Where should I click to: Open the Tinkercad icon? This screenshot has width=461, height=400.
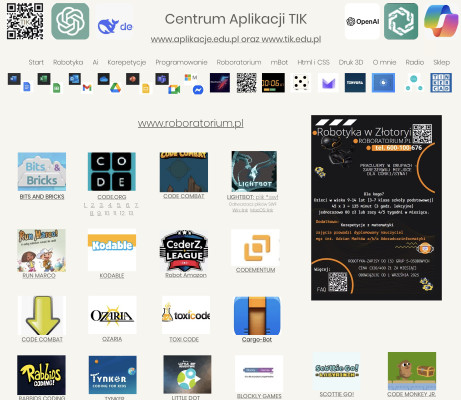[441, 83]
